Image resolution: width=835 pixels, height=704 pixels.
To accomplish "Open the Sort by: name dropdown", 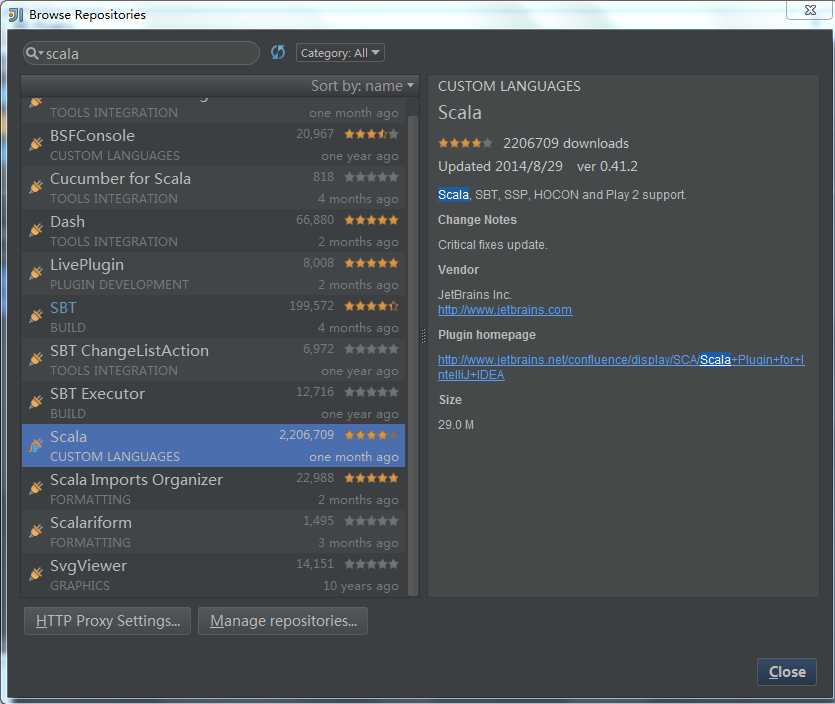I will 362,86.
